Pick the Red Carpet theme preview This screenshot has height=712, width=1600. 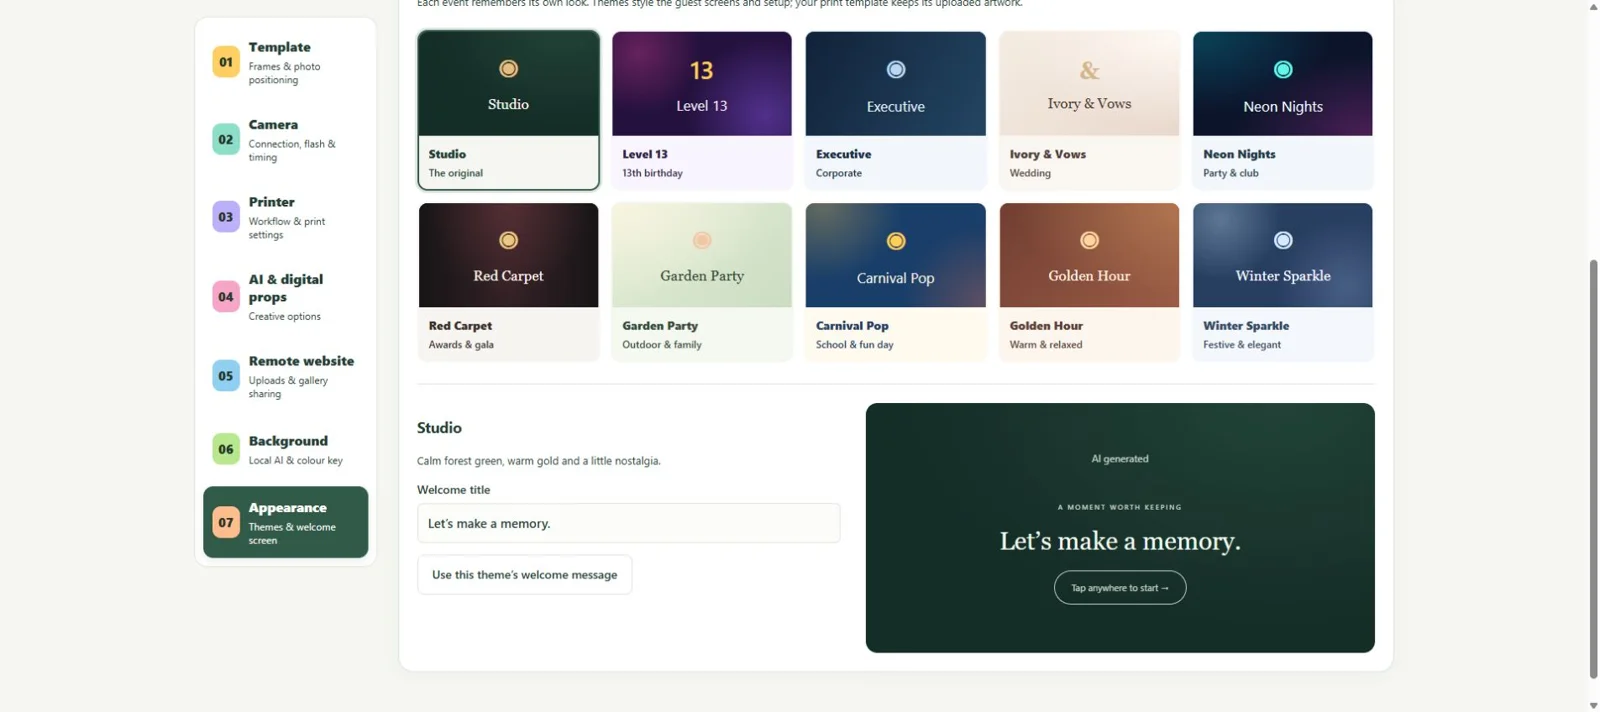click(x=508, y=255)
